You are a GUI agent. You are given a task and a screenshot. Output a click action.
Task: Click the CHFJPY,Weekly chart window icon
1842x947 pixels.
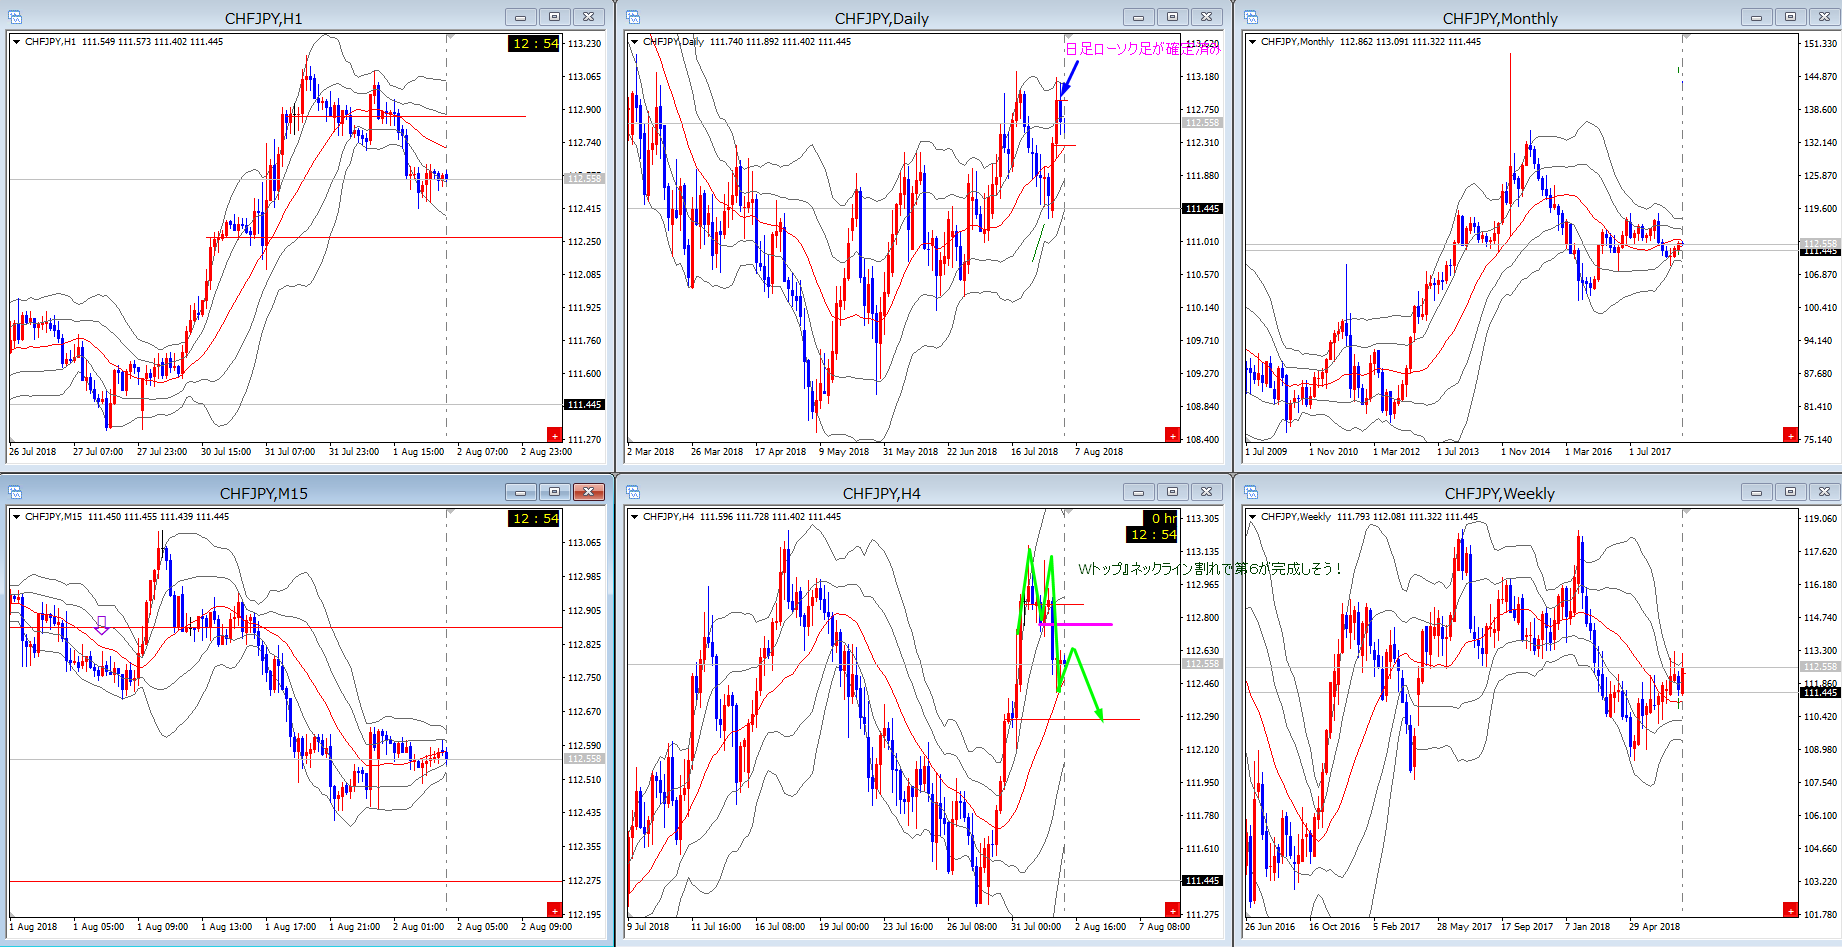click(x=1251, y=492)
